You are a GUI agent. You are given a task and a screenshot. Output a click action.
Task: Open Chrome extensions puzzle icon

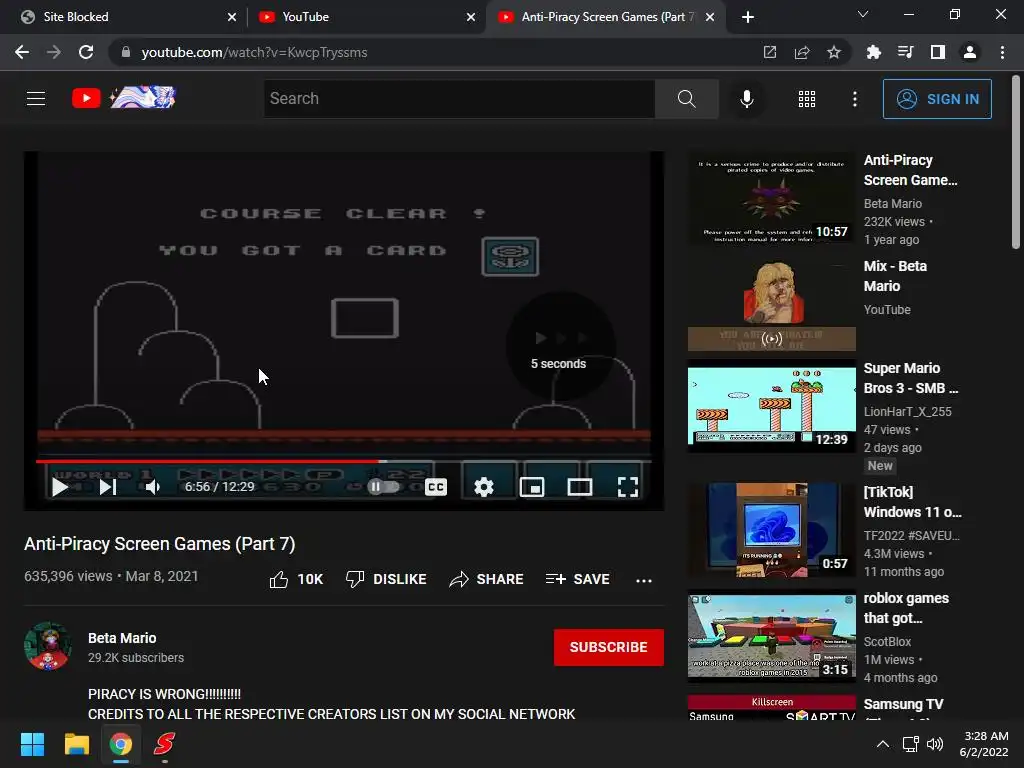pyautogui.click(x=873, y=52)
